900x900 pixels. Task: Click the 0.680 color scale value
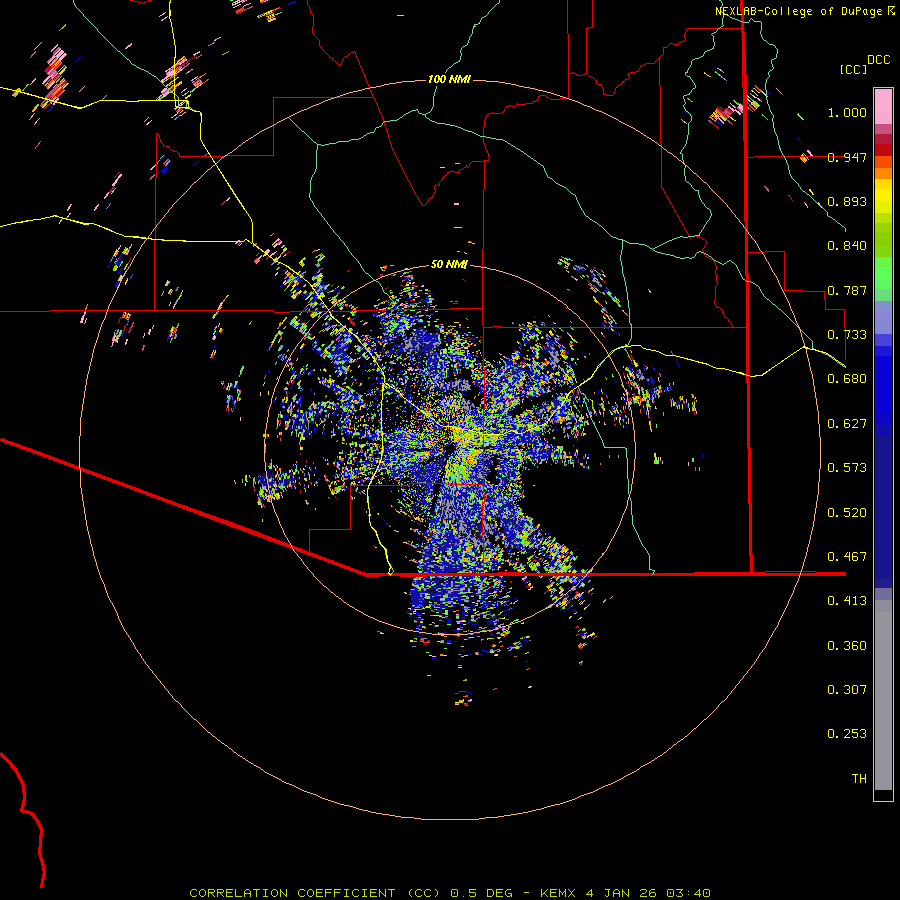[x=847, y=379]
